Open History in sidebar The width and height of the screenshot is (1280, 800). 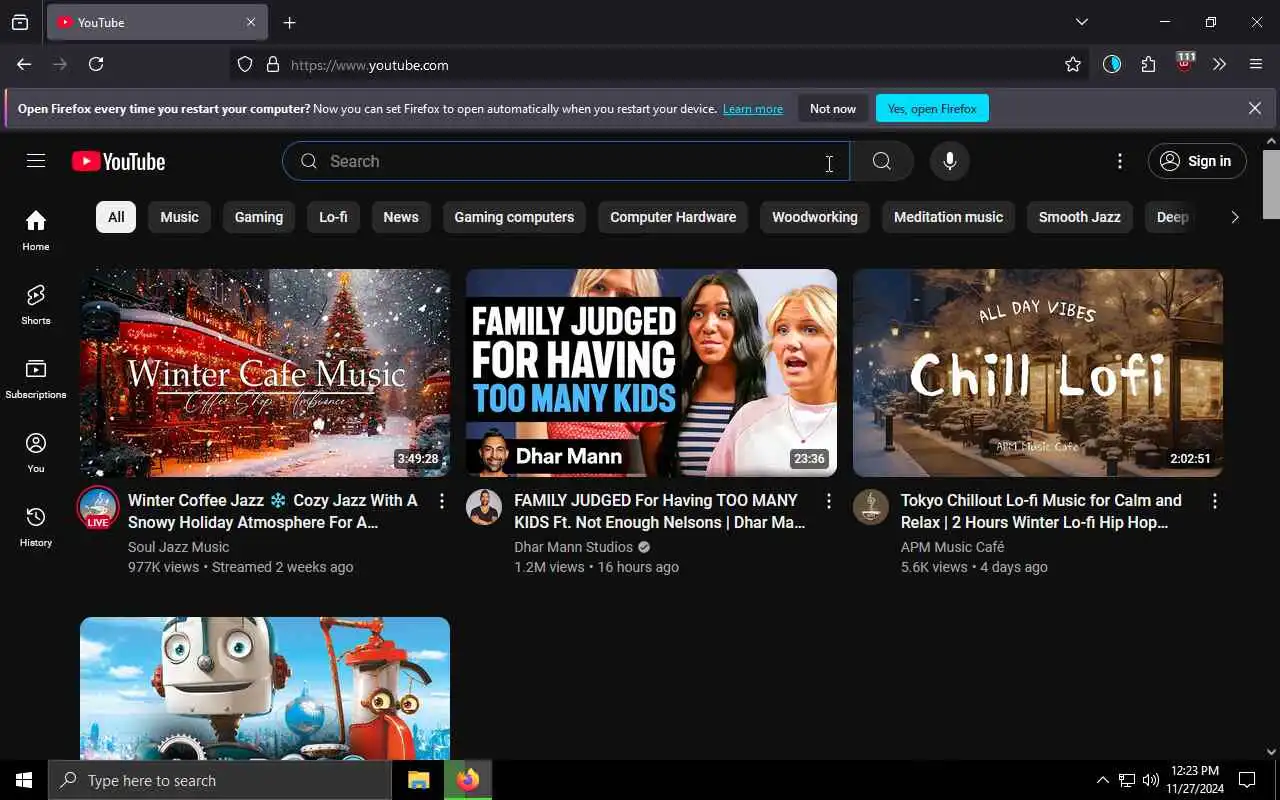pyautogui.click(x=36, y=526)
